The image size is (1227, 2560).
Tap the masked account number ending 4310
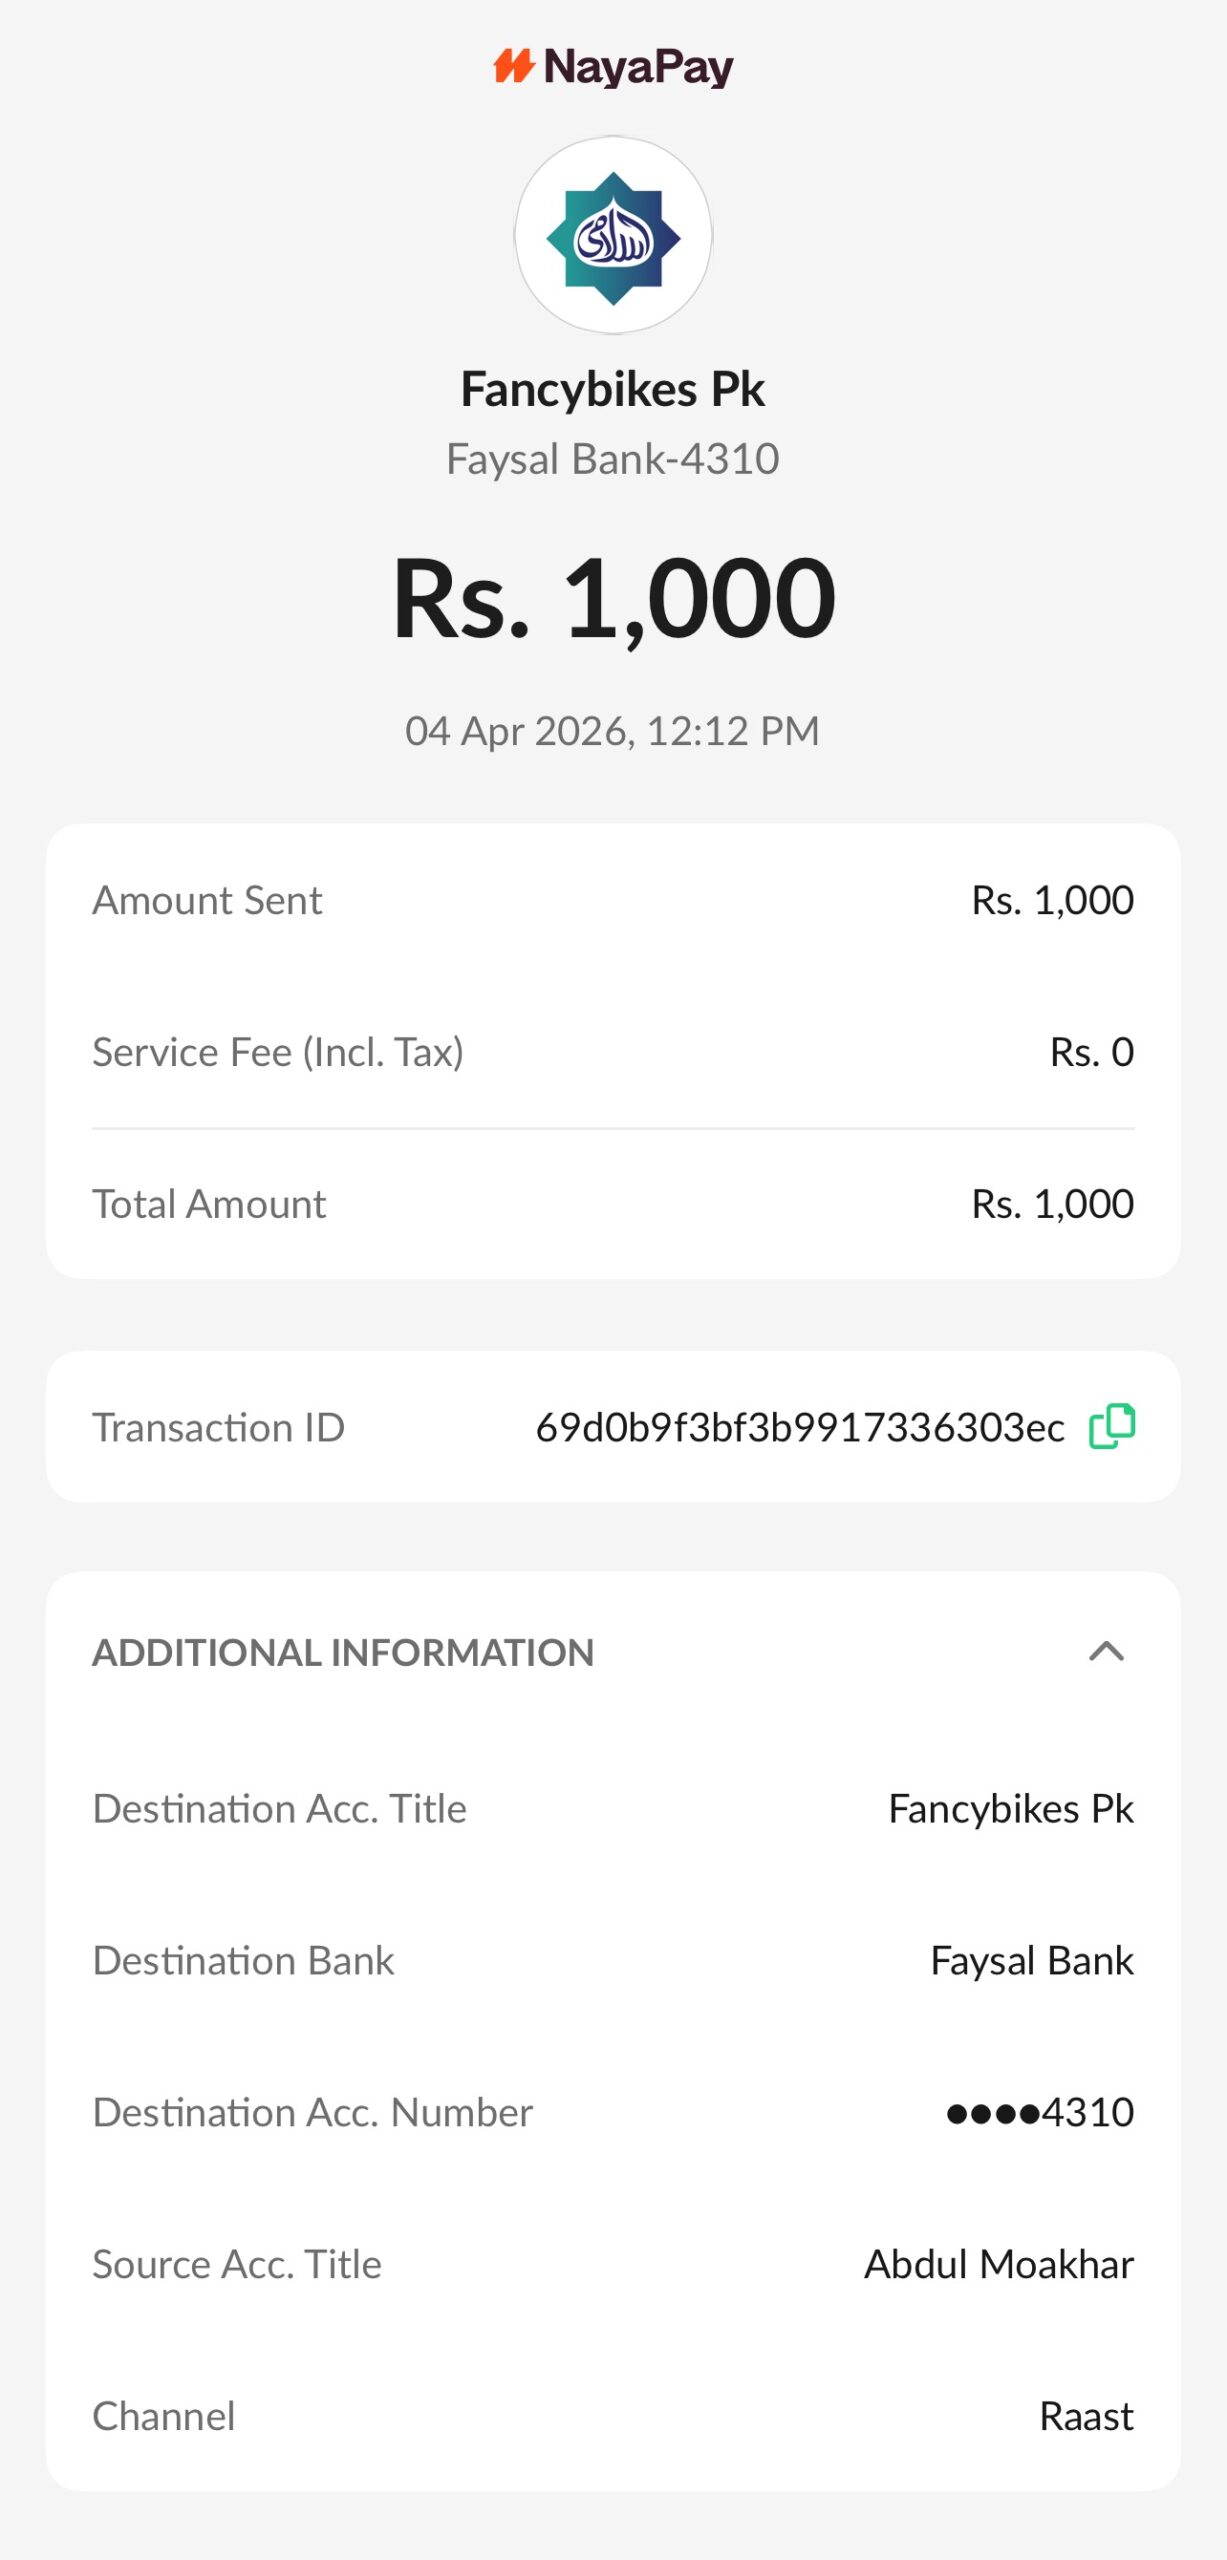point(1039,2113)
